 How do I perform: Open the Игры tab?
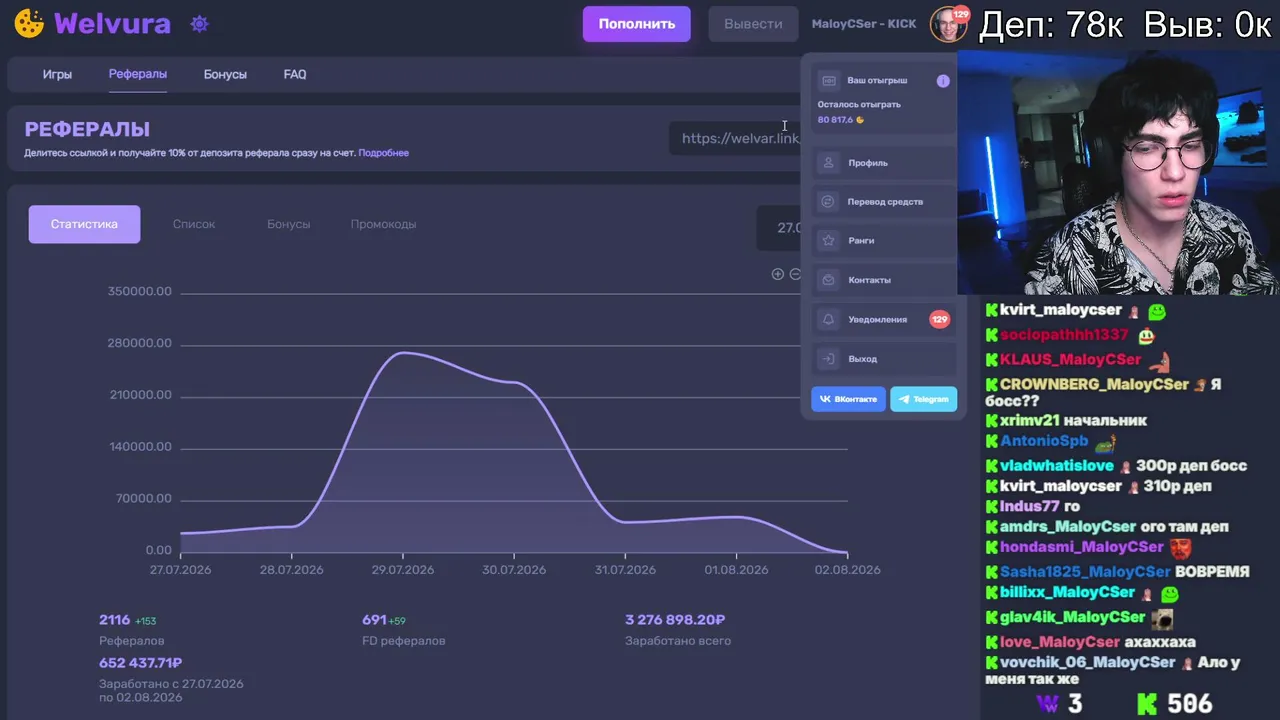(57, 74)
